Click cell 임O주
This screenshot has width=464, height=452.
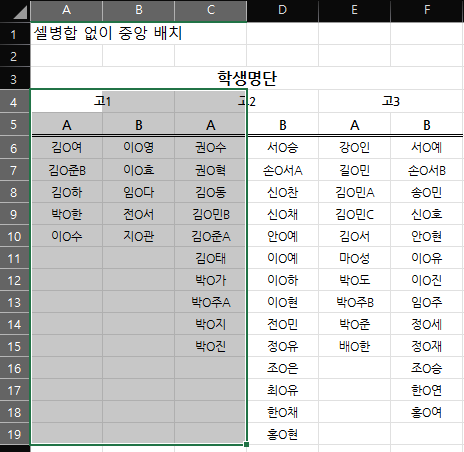(x=427, y=302)
